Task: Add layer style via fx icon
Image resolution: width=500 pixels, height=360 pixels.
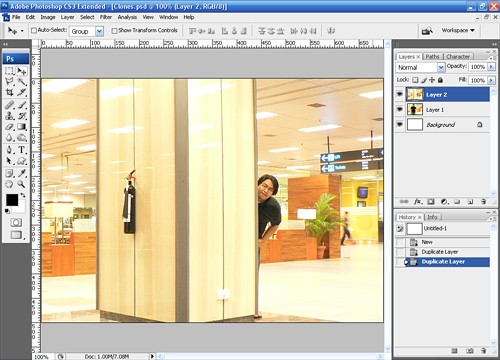Action: click(x=418, y=202)
